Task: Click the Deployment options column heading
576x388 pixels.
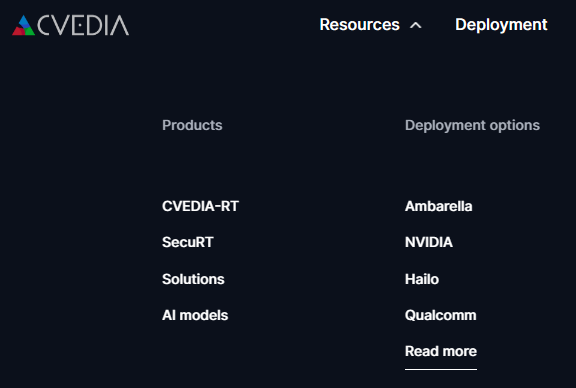Action: click(472, 126)
